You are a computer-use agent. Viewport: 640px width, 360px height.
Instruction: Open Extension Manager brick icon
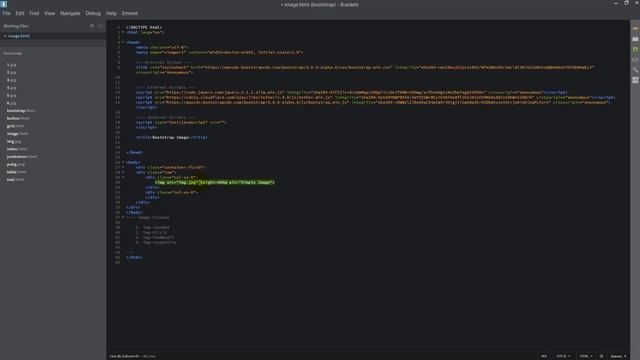(x=635, y=39)
